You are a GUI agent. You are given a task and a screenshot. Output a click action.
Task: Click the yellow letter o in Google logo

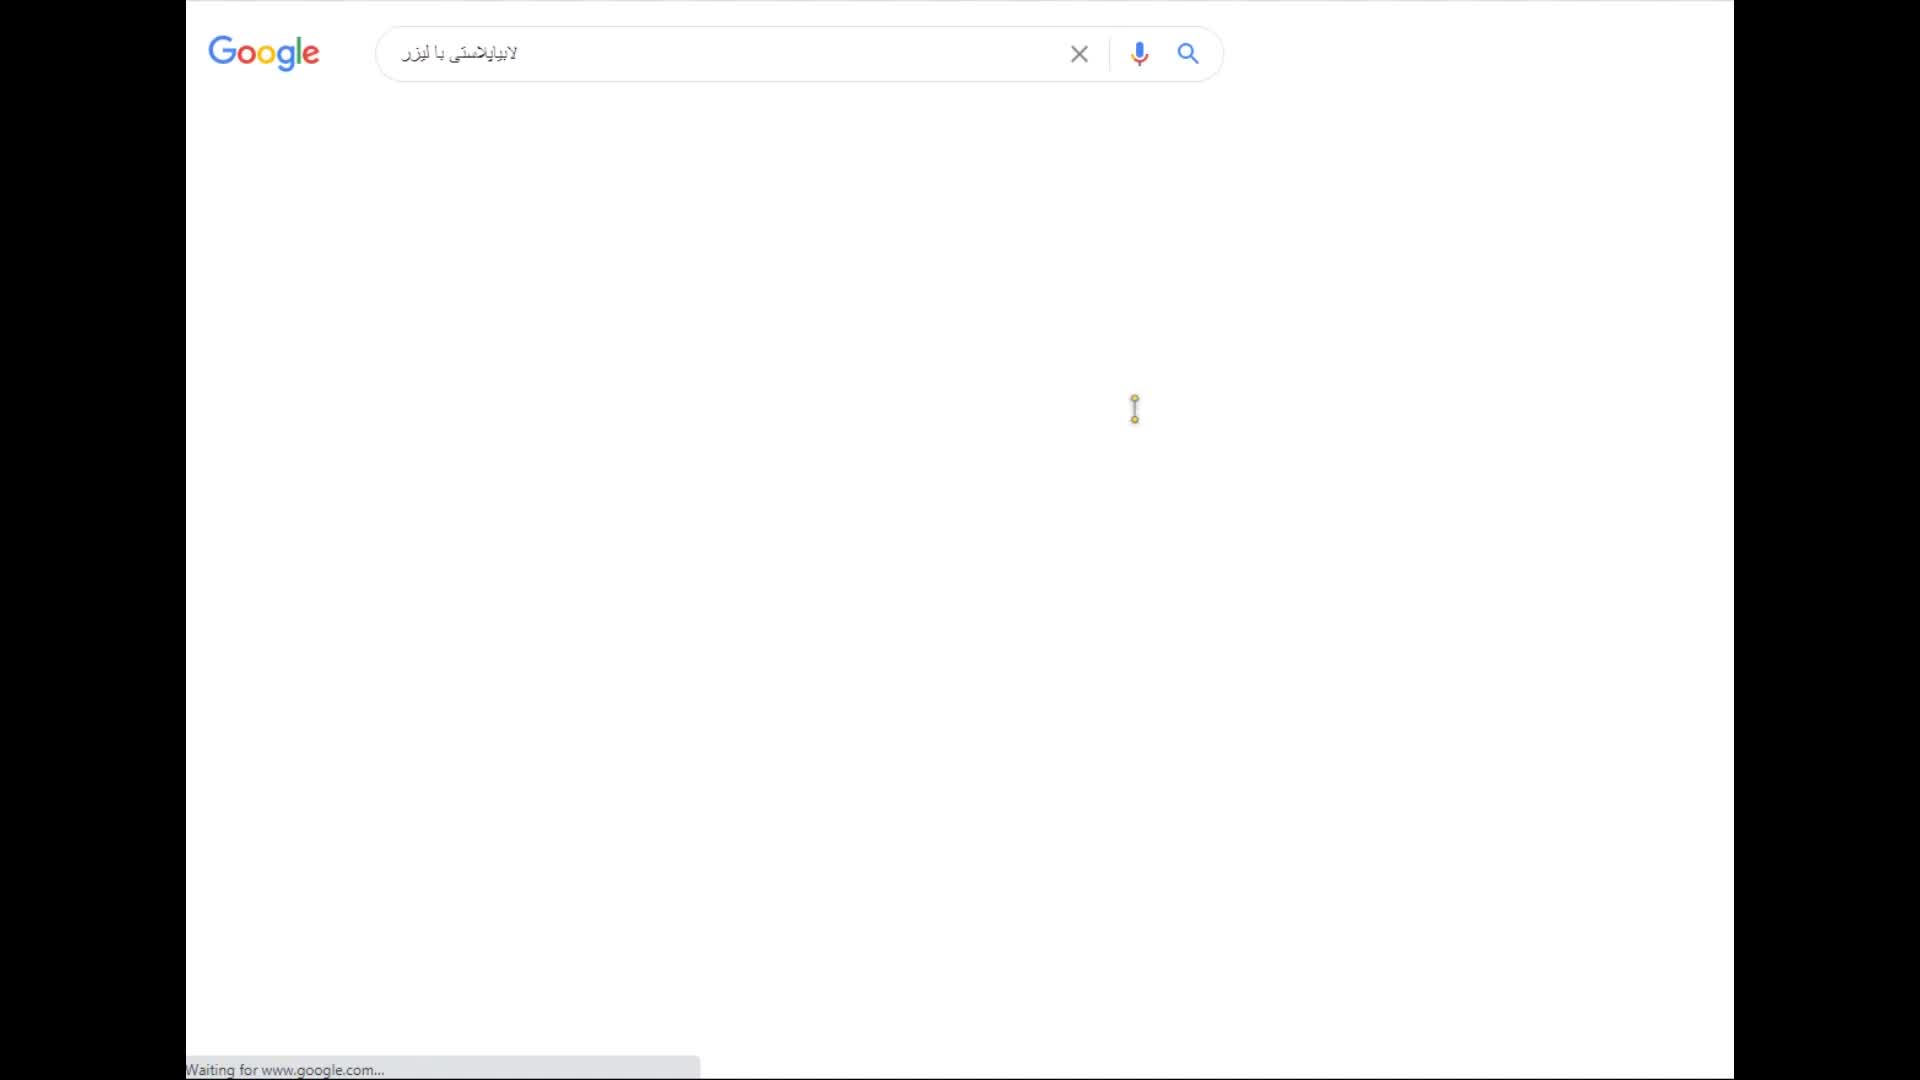point(266,54)
